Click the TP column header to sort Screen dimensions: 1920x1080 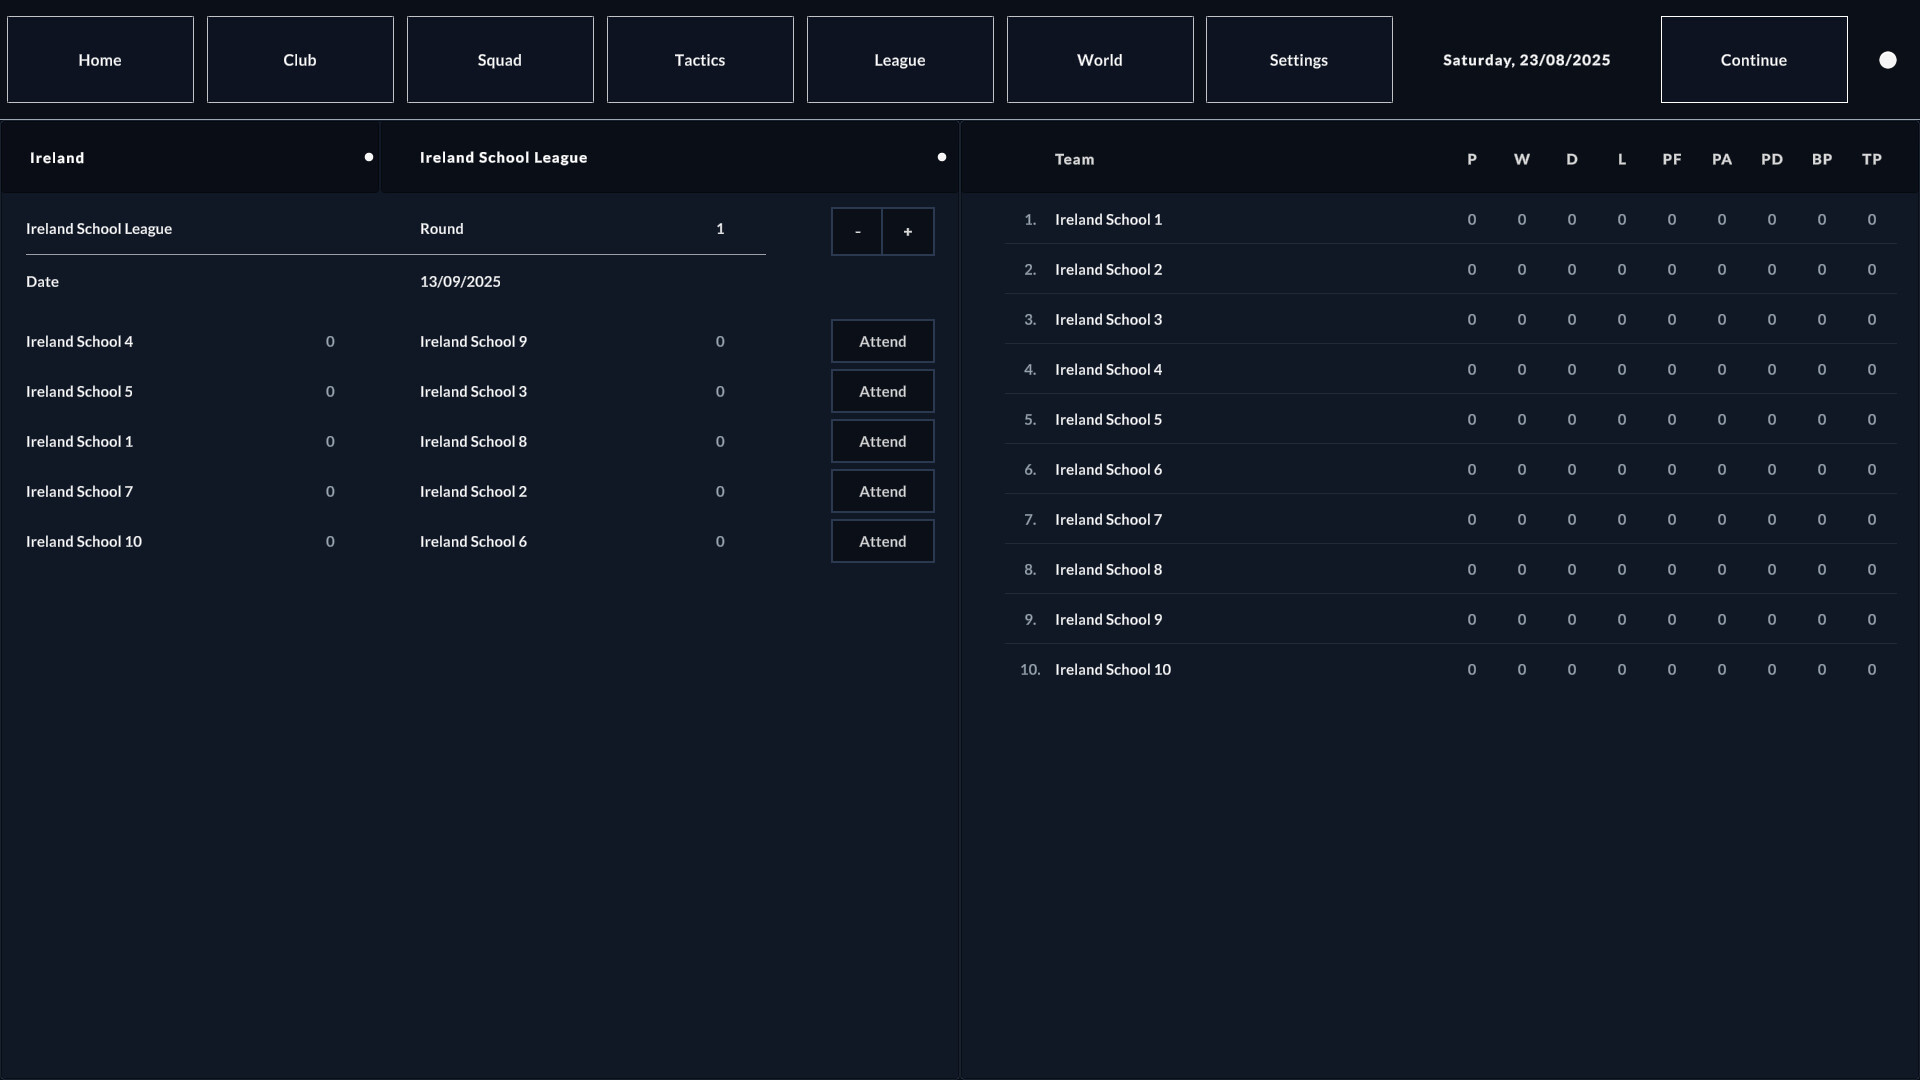tap(1871, 159)
